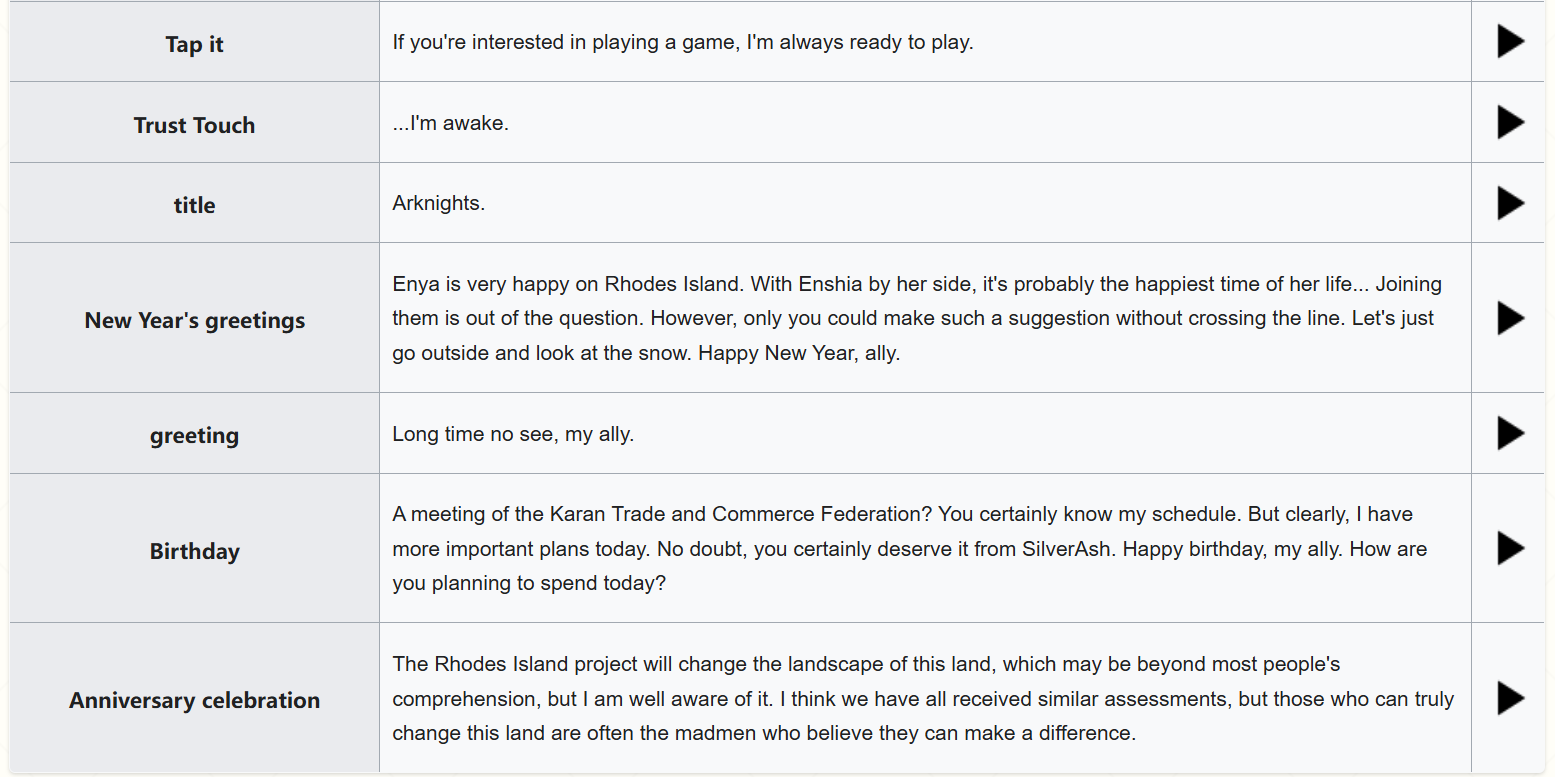Viewport: 1555px width, 777px height.
Task: Click the "...I'm awake." dialogue text
Action: tap(451, 124)
